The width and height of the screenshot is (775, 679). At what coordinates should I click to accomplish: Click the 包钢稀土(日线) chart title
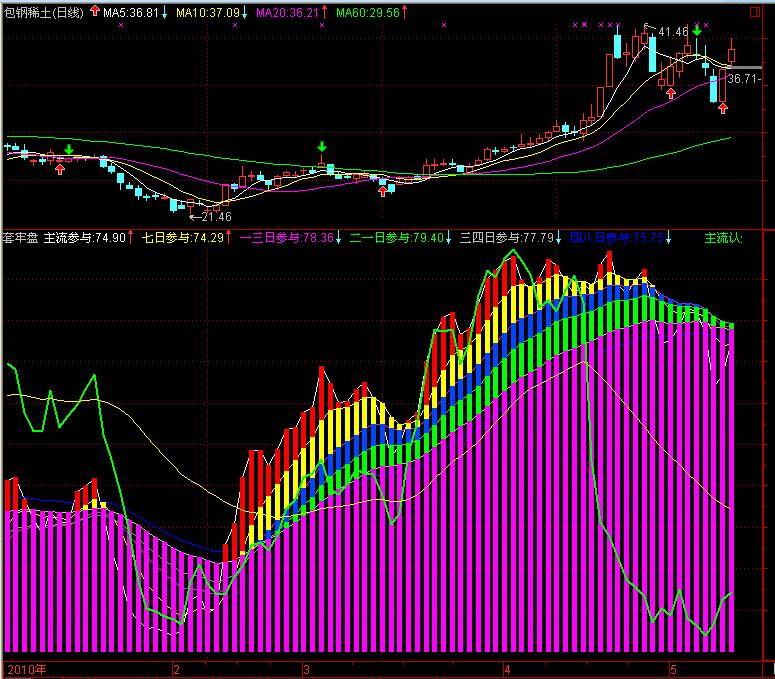(x=44, y=12)
